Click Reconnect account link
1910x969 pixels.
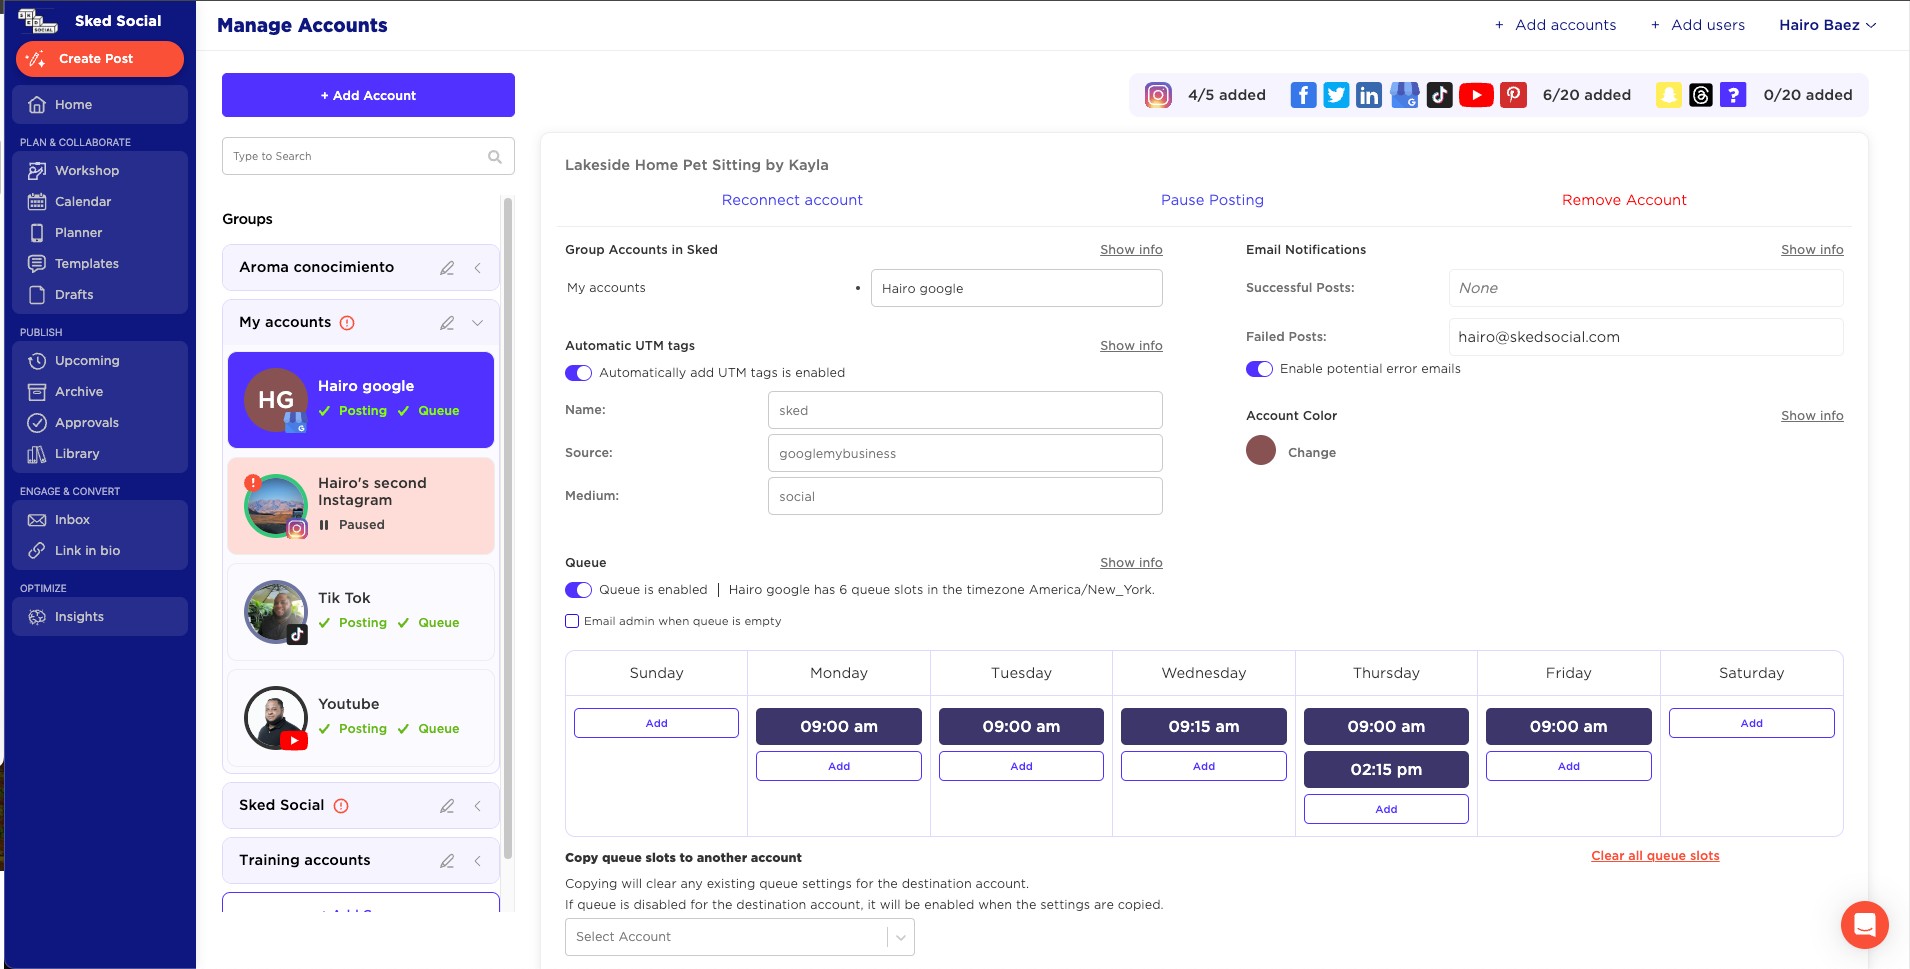(792, 200)
